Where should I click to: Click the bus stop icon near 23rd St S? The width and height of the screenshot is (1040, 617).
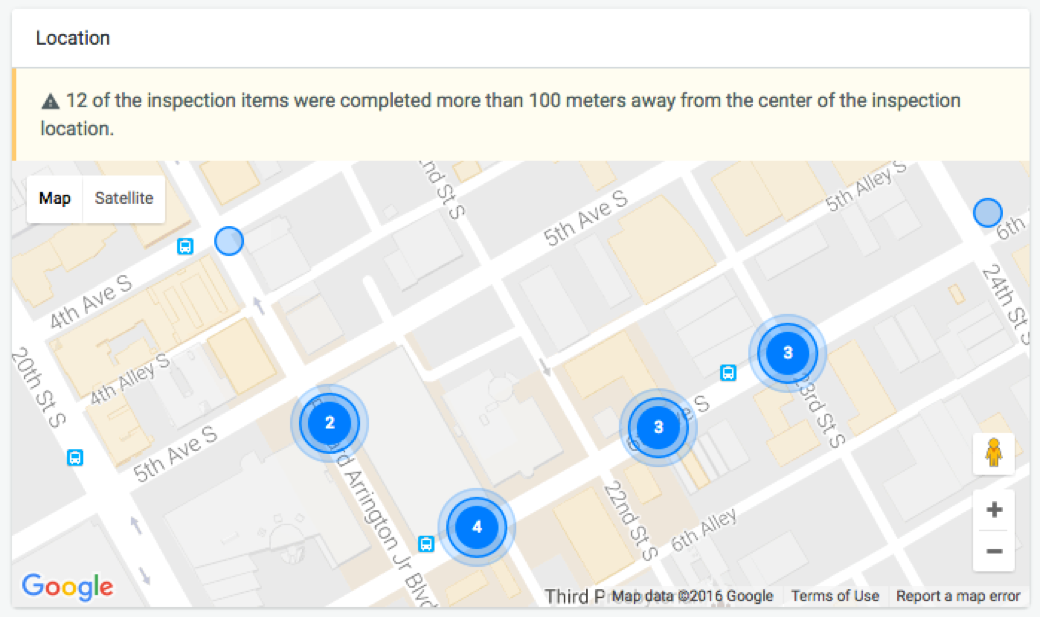click(x=728, y=373)
